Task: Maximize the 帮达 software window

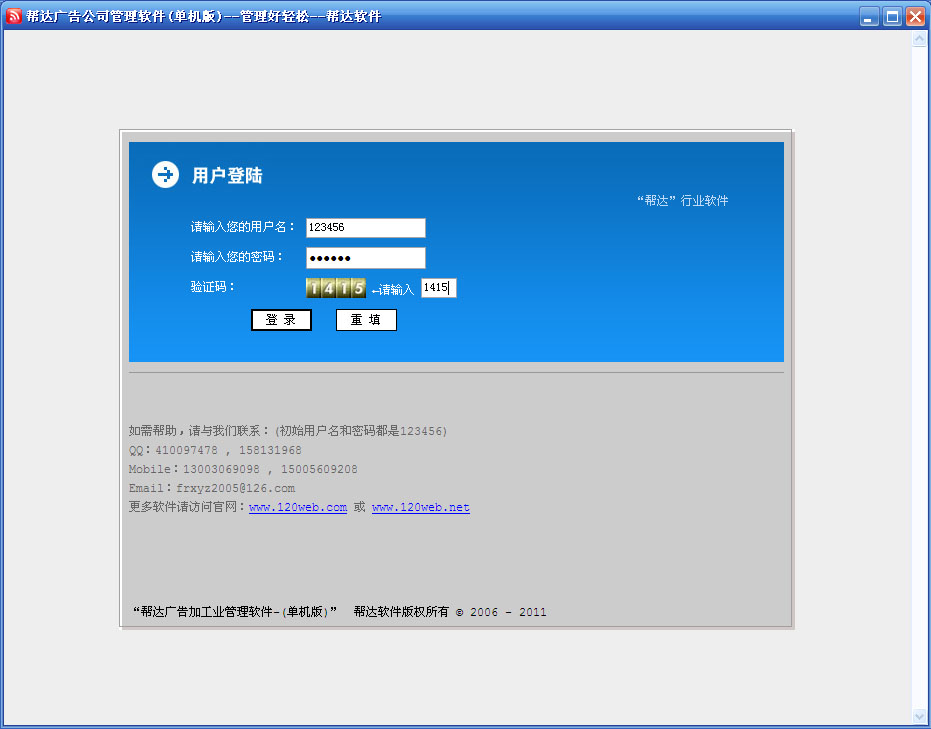Action: pyautogui.click(x=892, y=16)
